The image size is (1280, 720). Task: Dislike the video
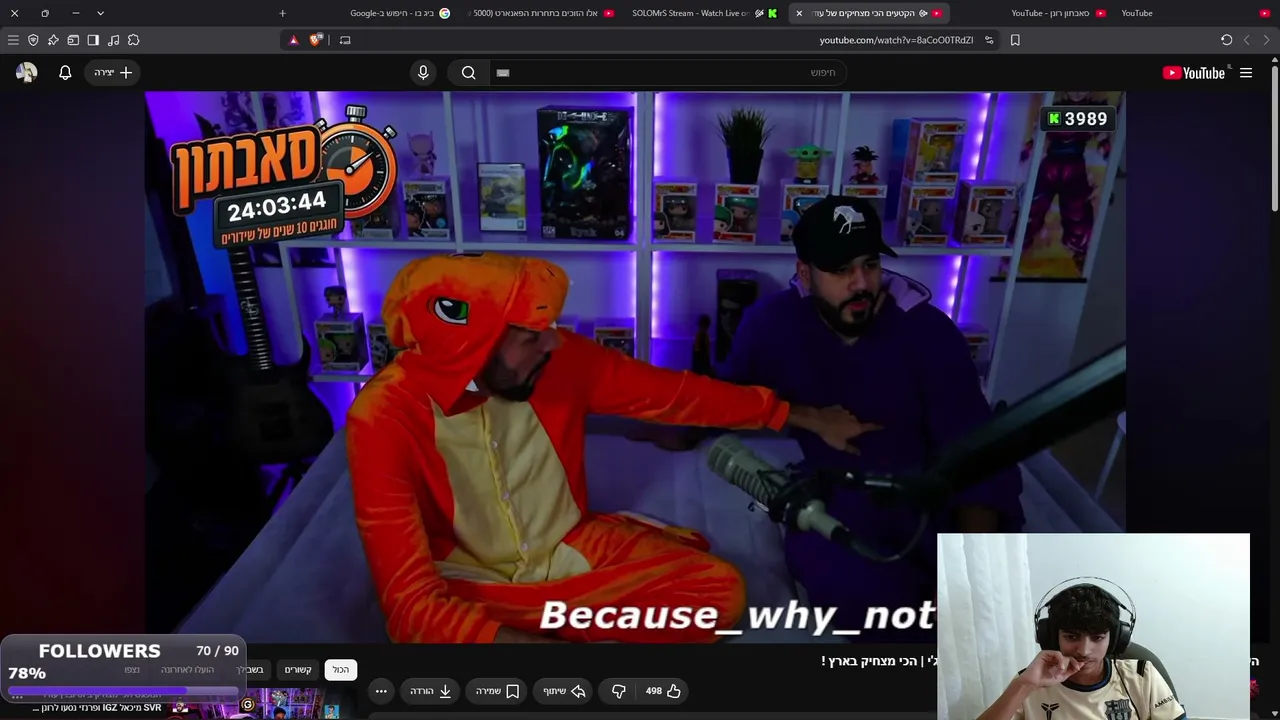618,691
